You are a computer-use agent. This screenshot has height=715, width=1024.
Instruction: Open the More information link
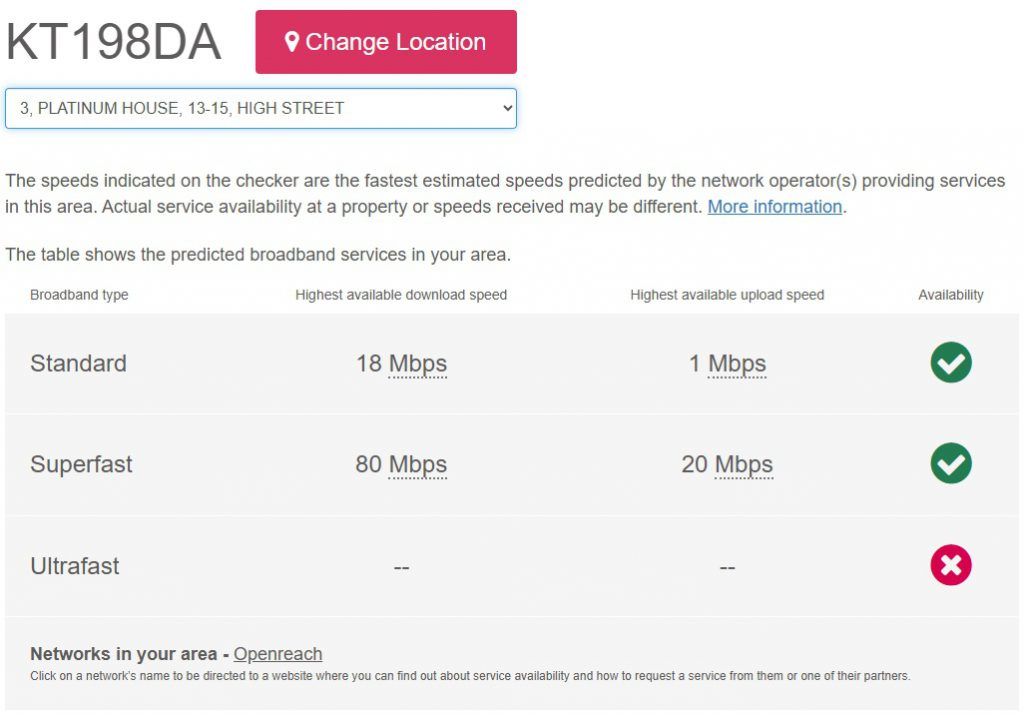(x=774, y=207)
